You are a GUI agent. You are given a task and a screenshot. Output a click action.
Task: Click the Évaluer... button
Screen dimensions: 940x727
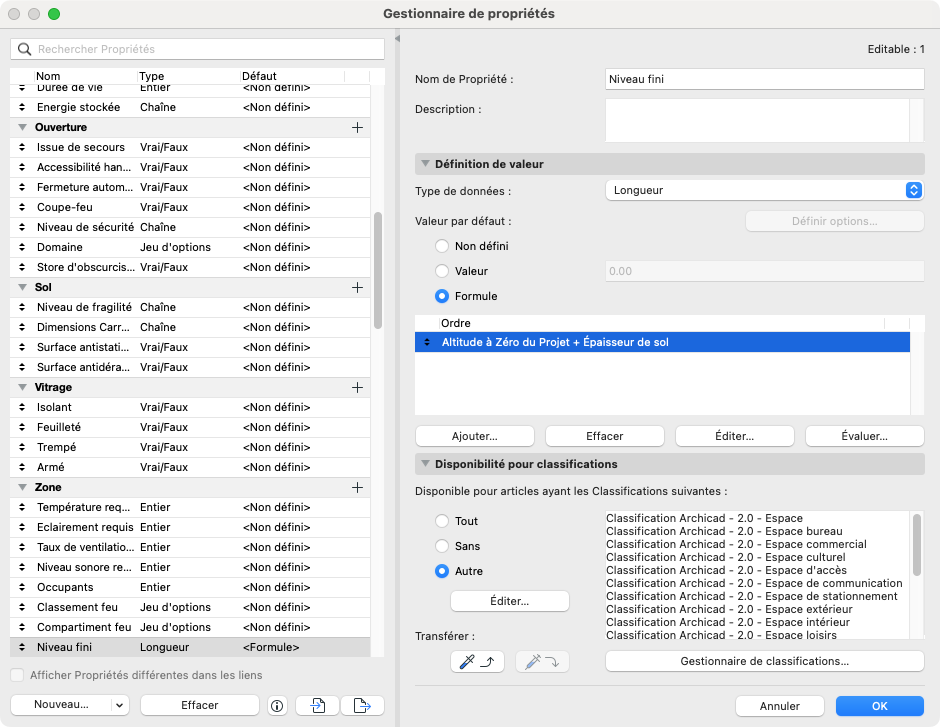(864, 436)
